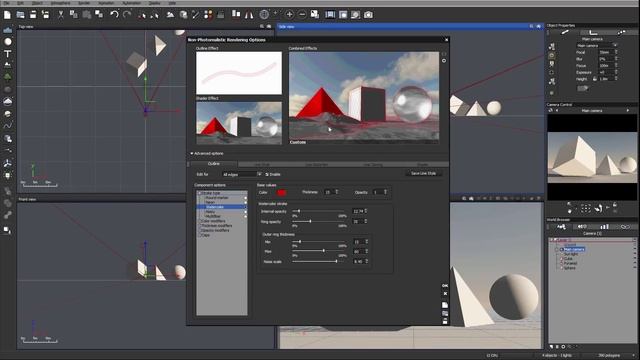
Task: Toggle the lock icon next to Height field
Action: [595, 79]
